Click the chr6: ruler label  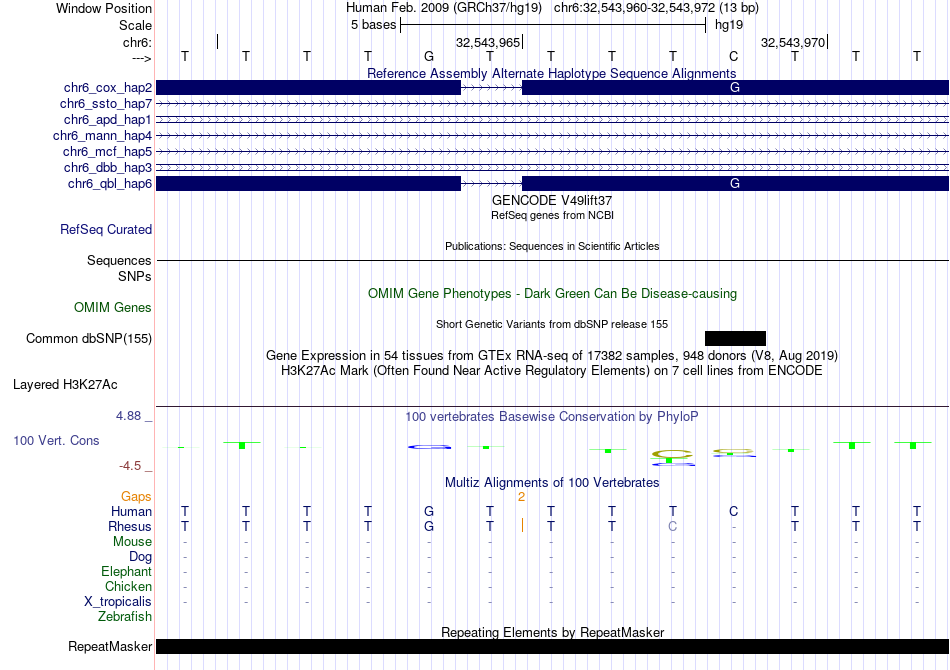137,42
